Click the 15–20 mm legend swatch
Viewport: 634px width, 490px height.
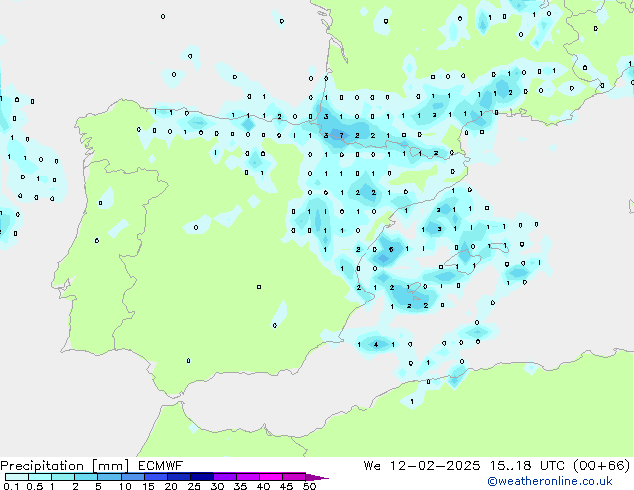coord(156,477)
